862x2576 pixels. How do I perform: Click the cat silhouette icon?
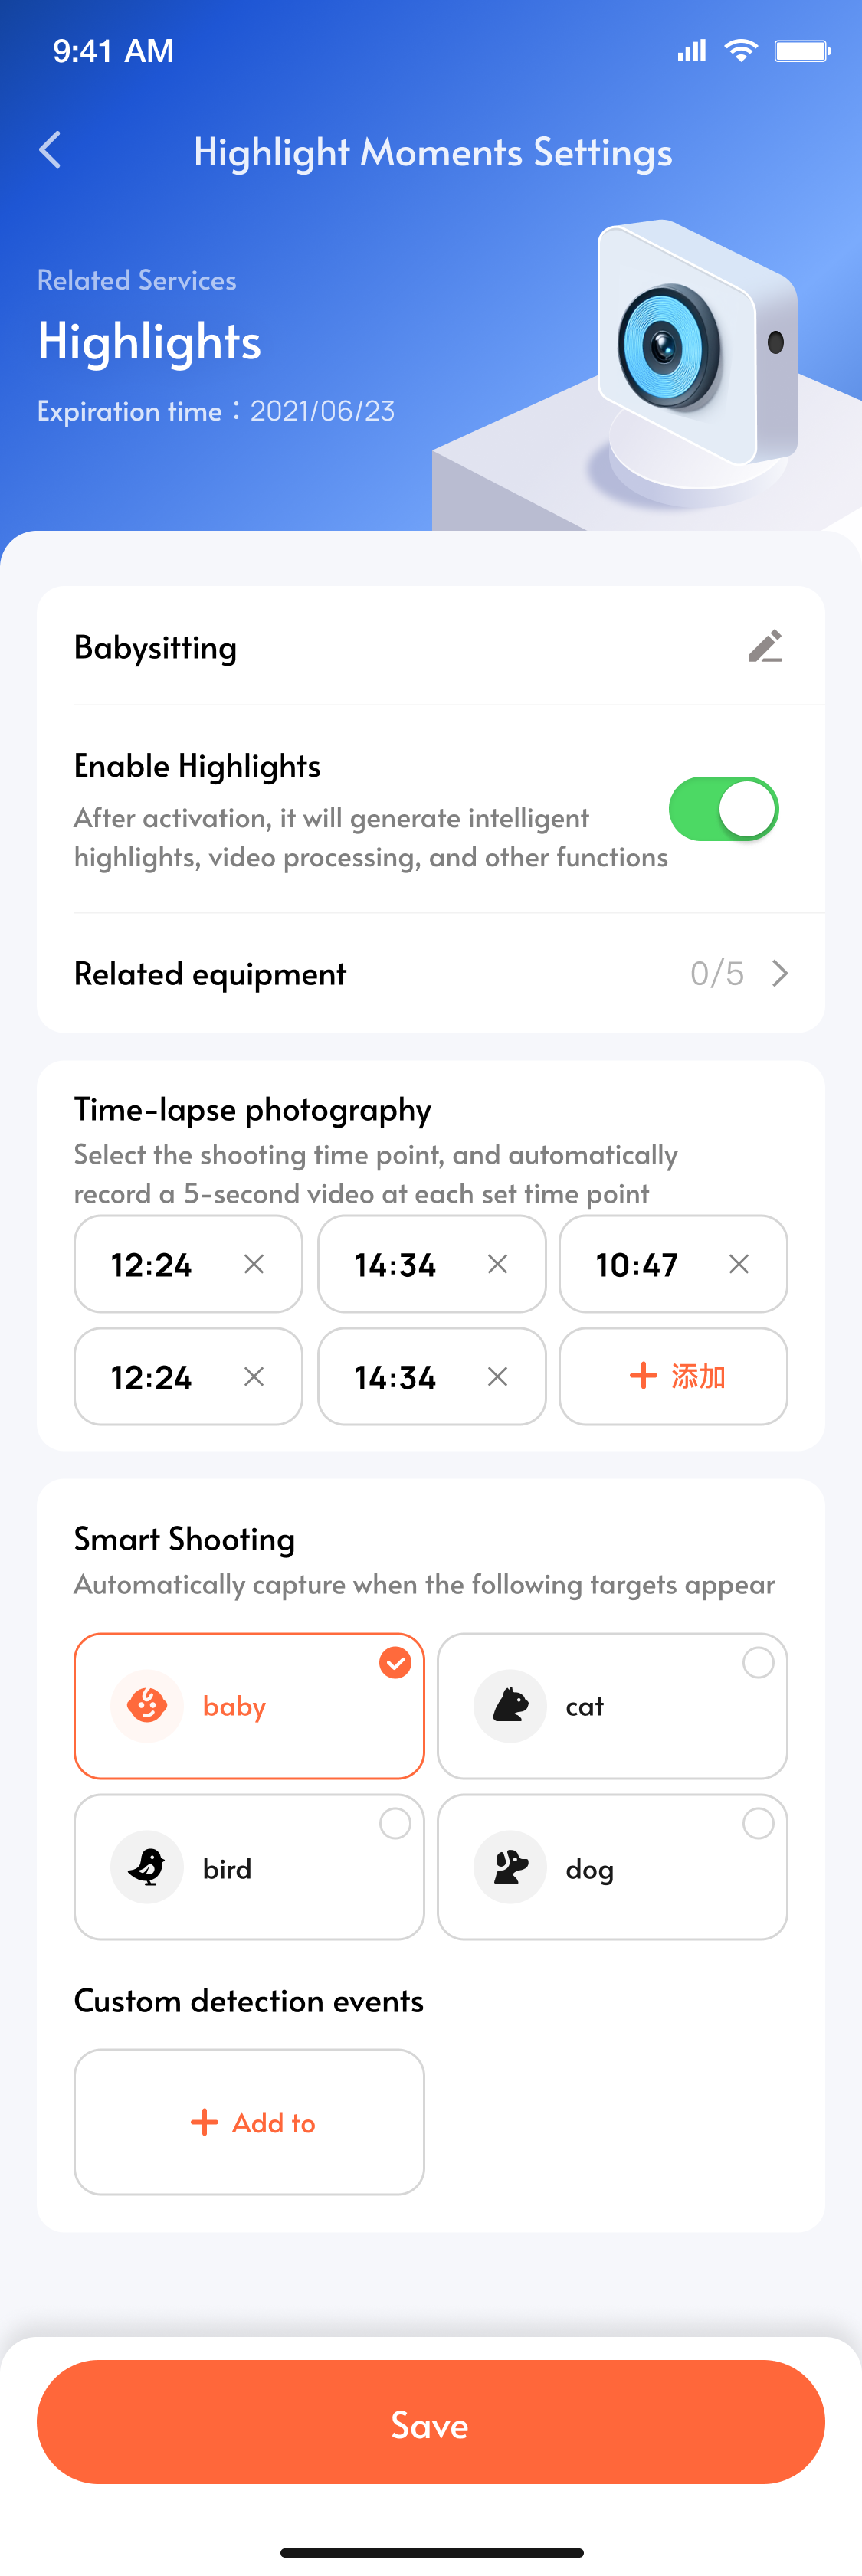pyautogui.click(x=510, y=1705)
